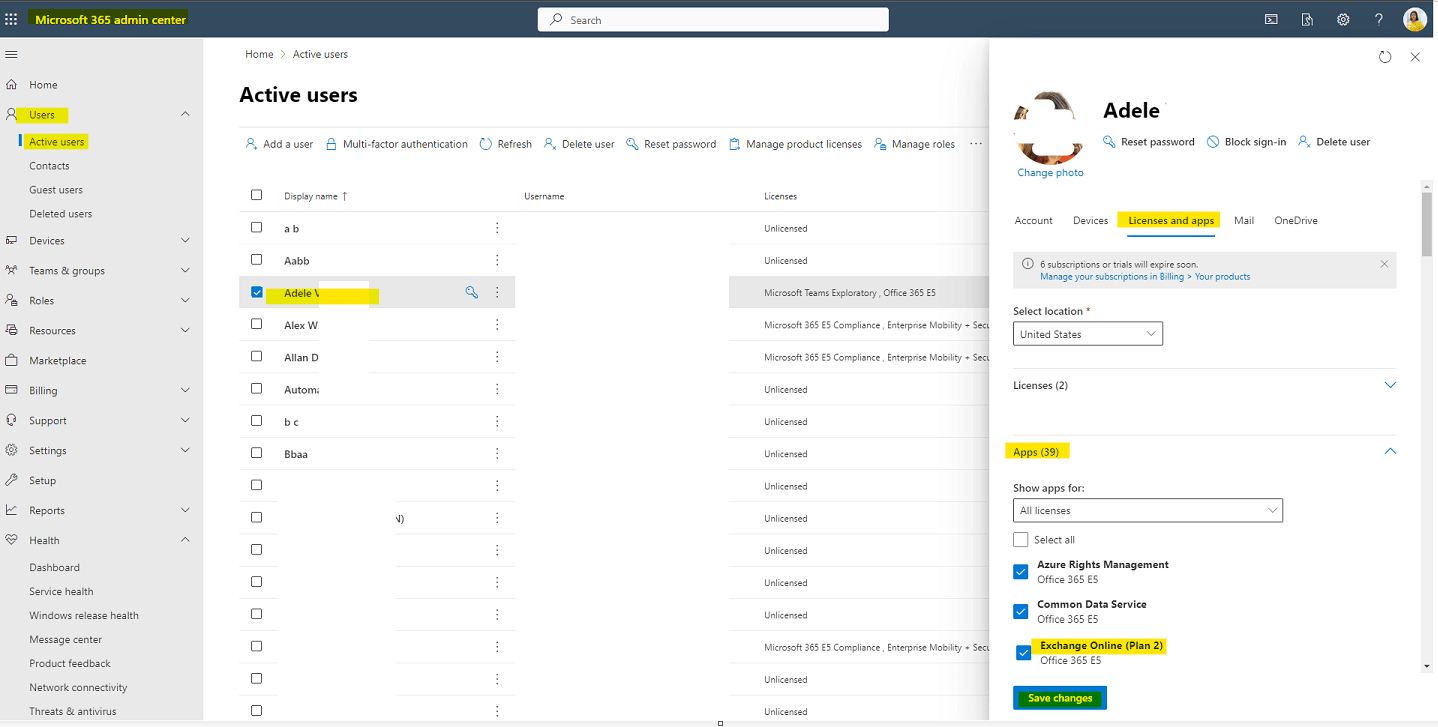Check the select all users header checkbox
Viewport: 1438px width, 727px height.
click(x=257, y=195)
